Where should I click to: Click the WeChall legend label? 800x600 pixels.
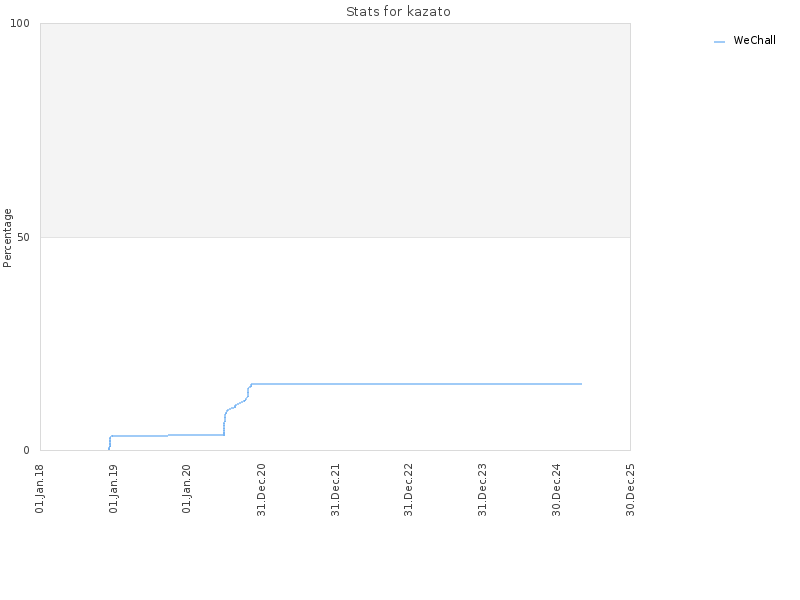[x=754, y=40]
